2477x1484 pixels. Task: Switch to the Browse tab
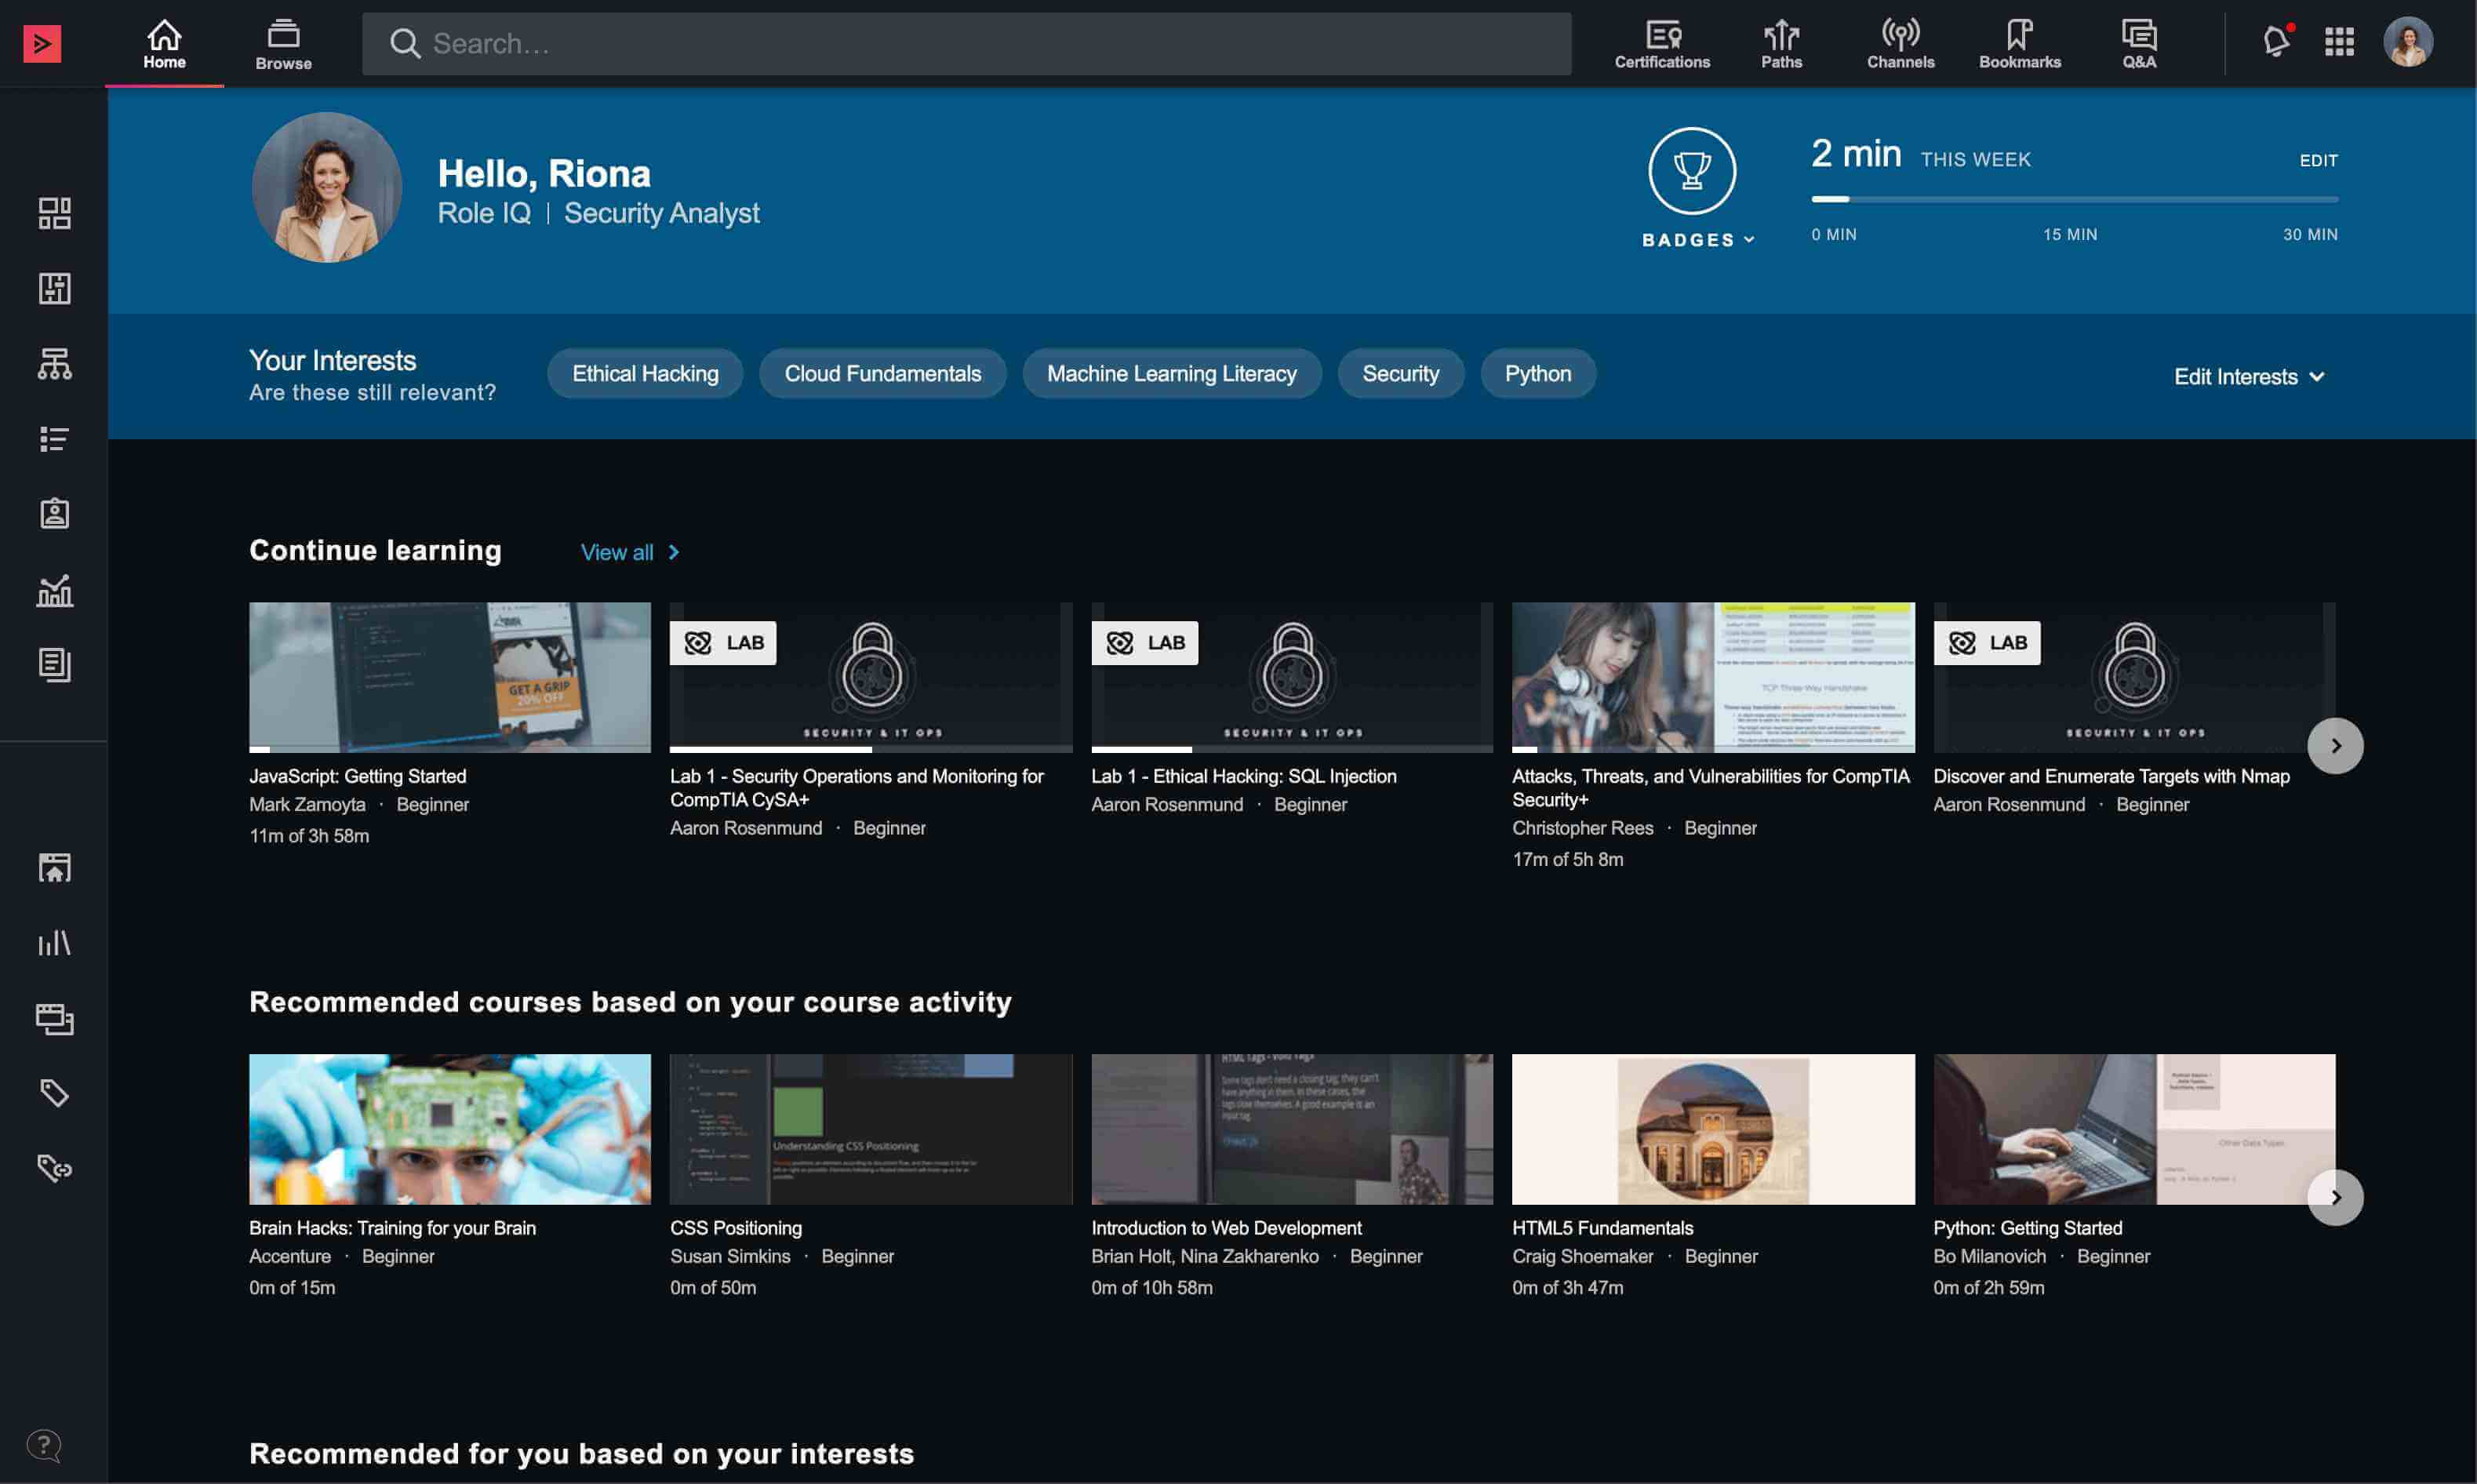coord(283,44)
